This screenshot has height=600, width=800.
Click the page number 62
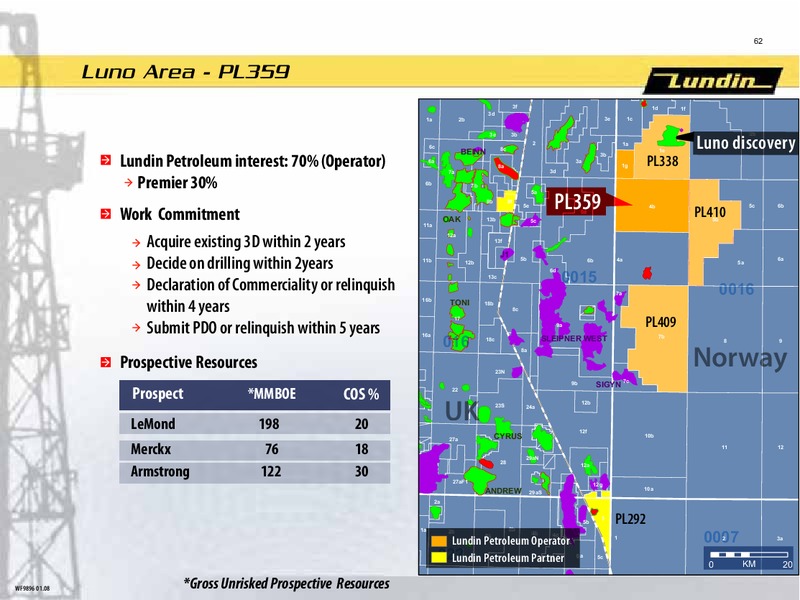point(758,41)
